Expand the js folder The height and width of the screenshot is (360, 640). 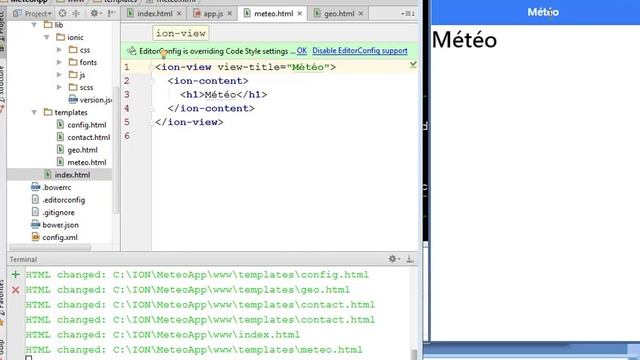(x=59, y=75)
